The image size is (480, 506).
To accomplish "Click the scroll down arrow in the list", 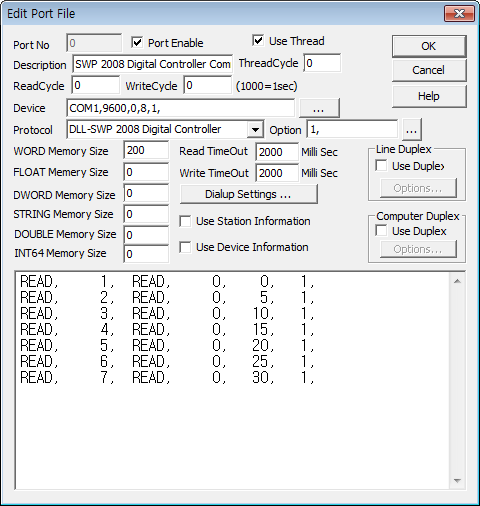I will [457, 480].
